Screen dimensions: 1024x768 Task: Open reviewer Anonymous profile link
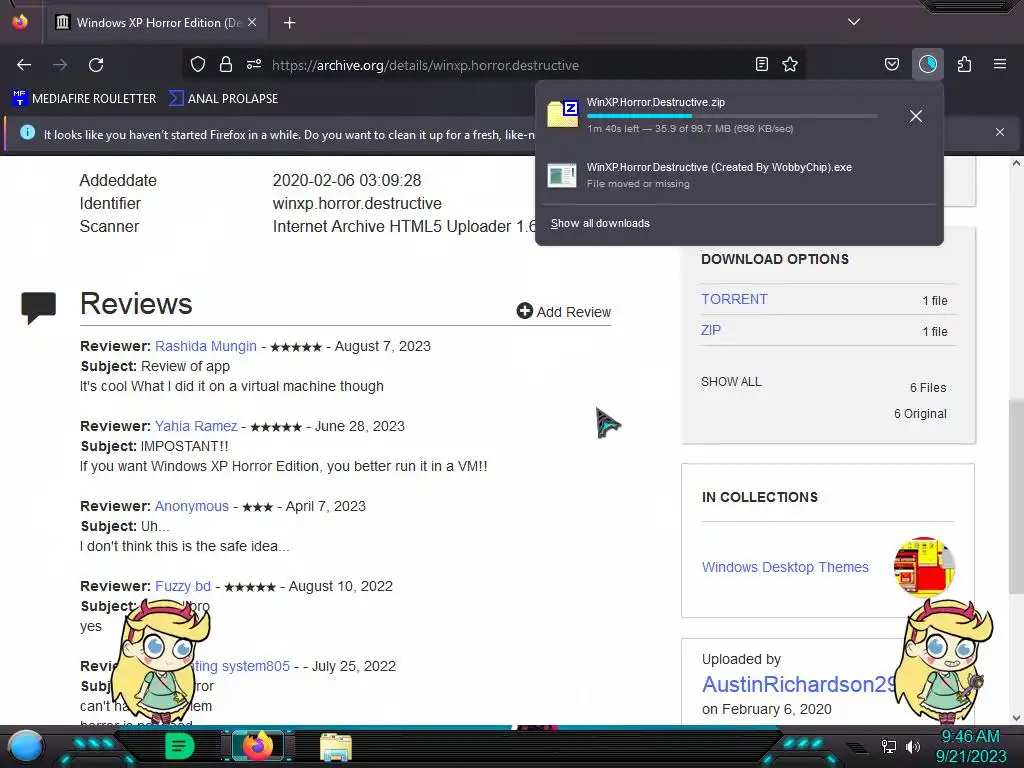pyautogui.click(x=192, y=506)
